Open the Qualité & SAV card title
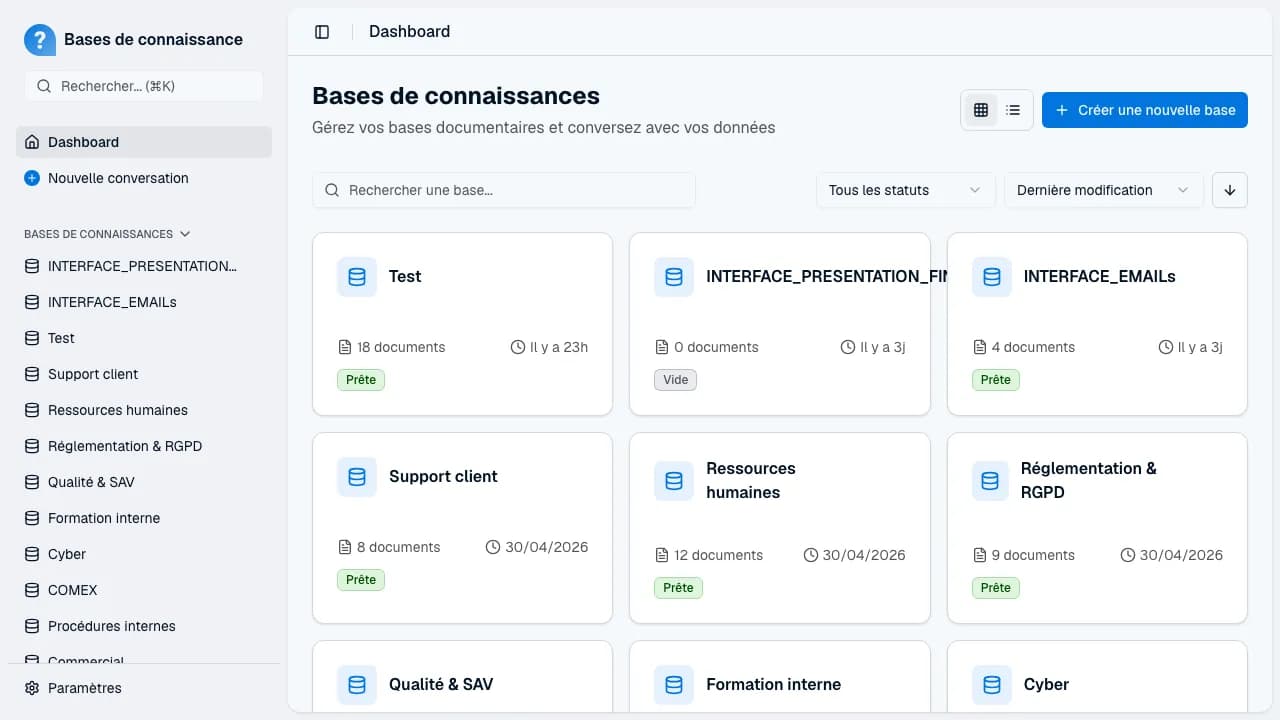 (x=441, y=685)
